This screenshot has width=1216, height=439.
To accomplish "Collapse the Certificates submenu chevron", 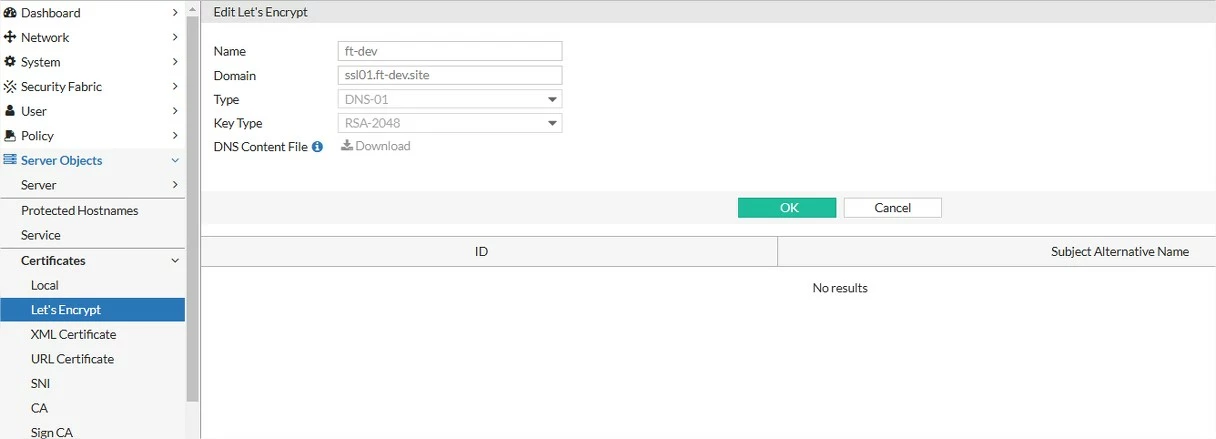I will (175, 261).
